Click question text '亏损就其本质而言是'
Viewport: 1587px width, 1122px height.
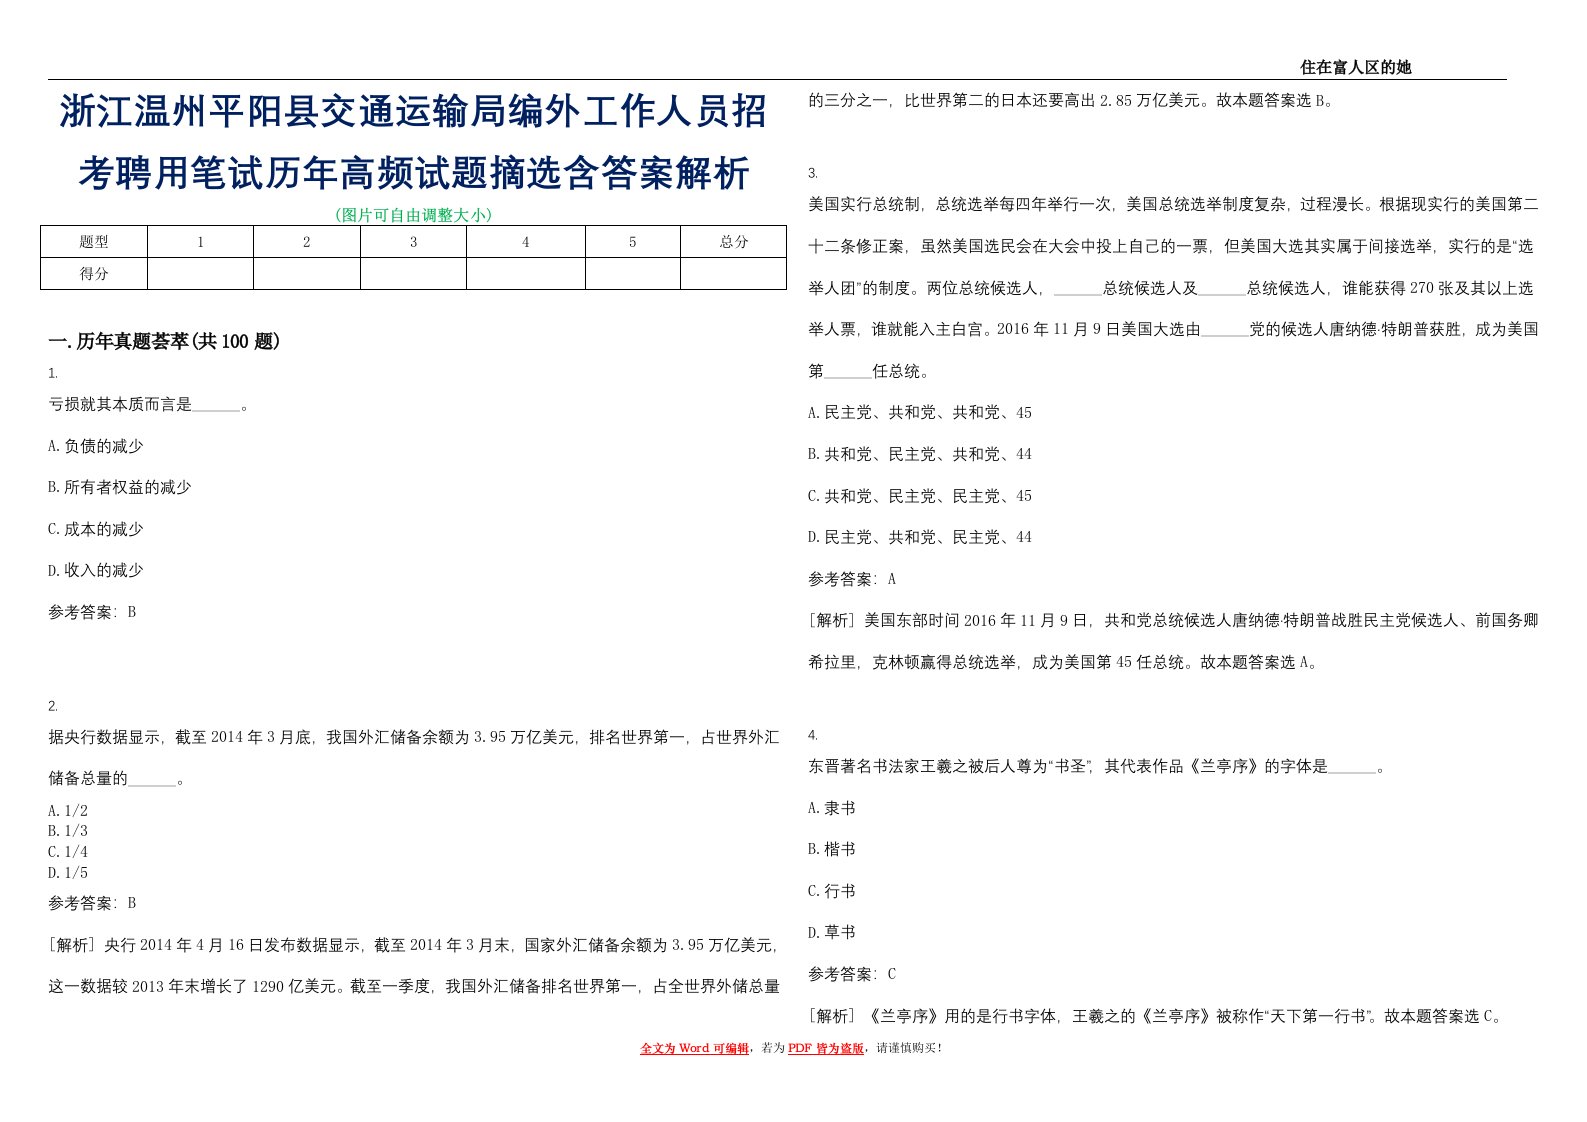point(120,404)
